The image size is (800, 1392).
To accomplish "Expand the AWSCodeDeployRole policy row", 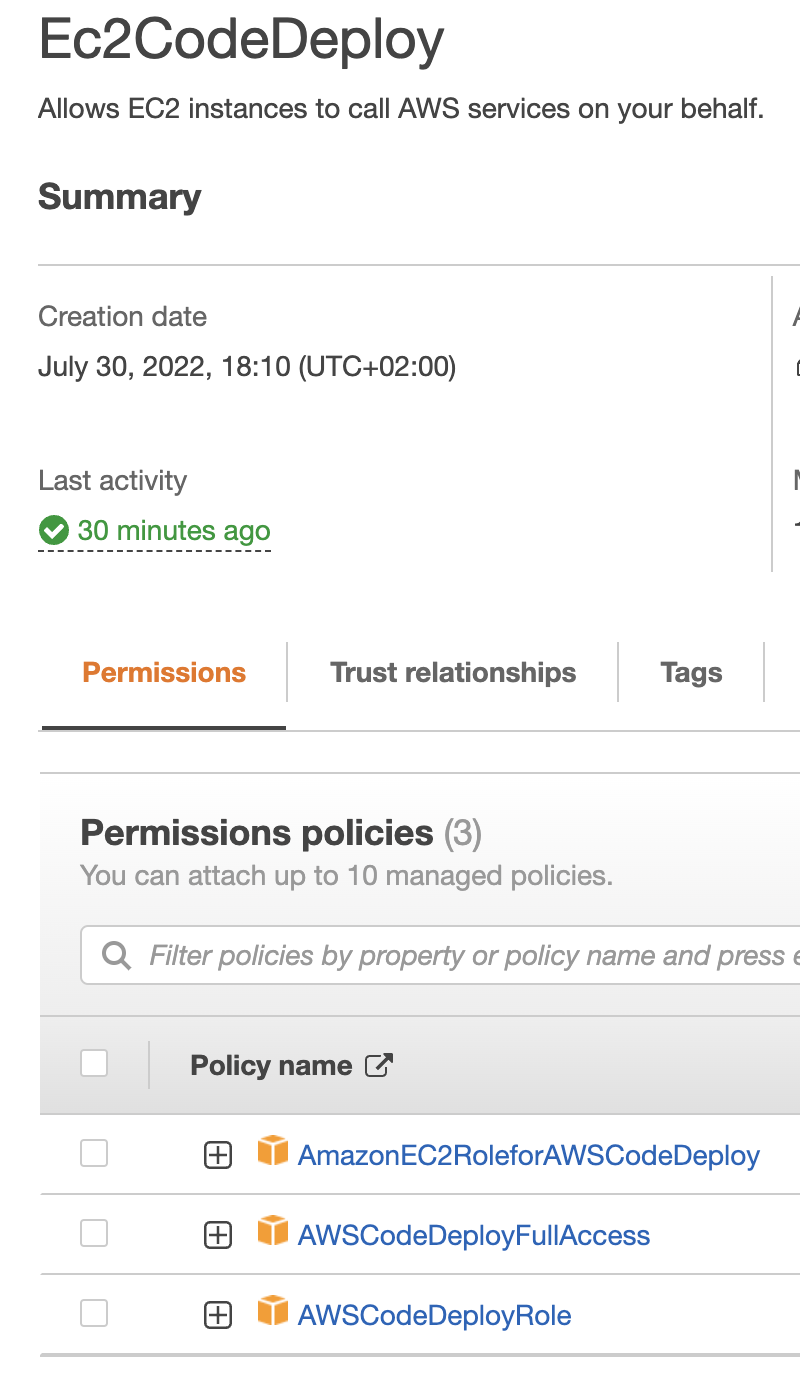I will (218, 1315).
